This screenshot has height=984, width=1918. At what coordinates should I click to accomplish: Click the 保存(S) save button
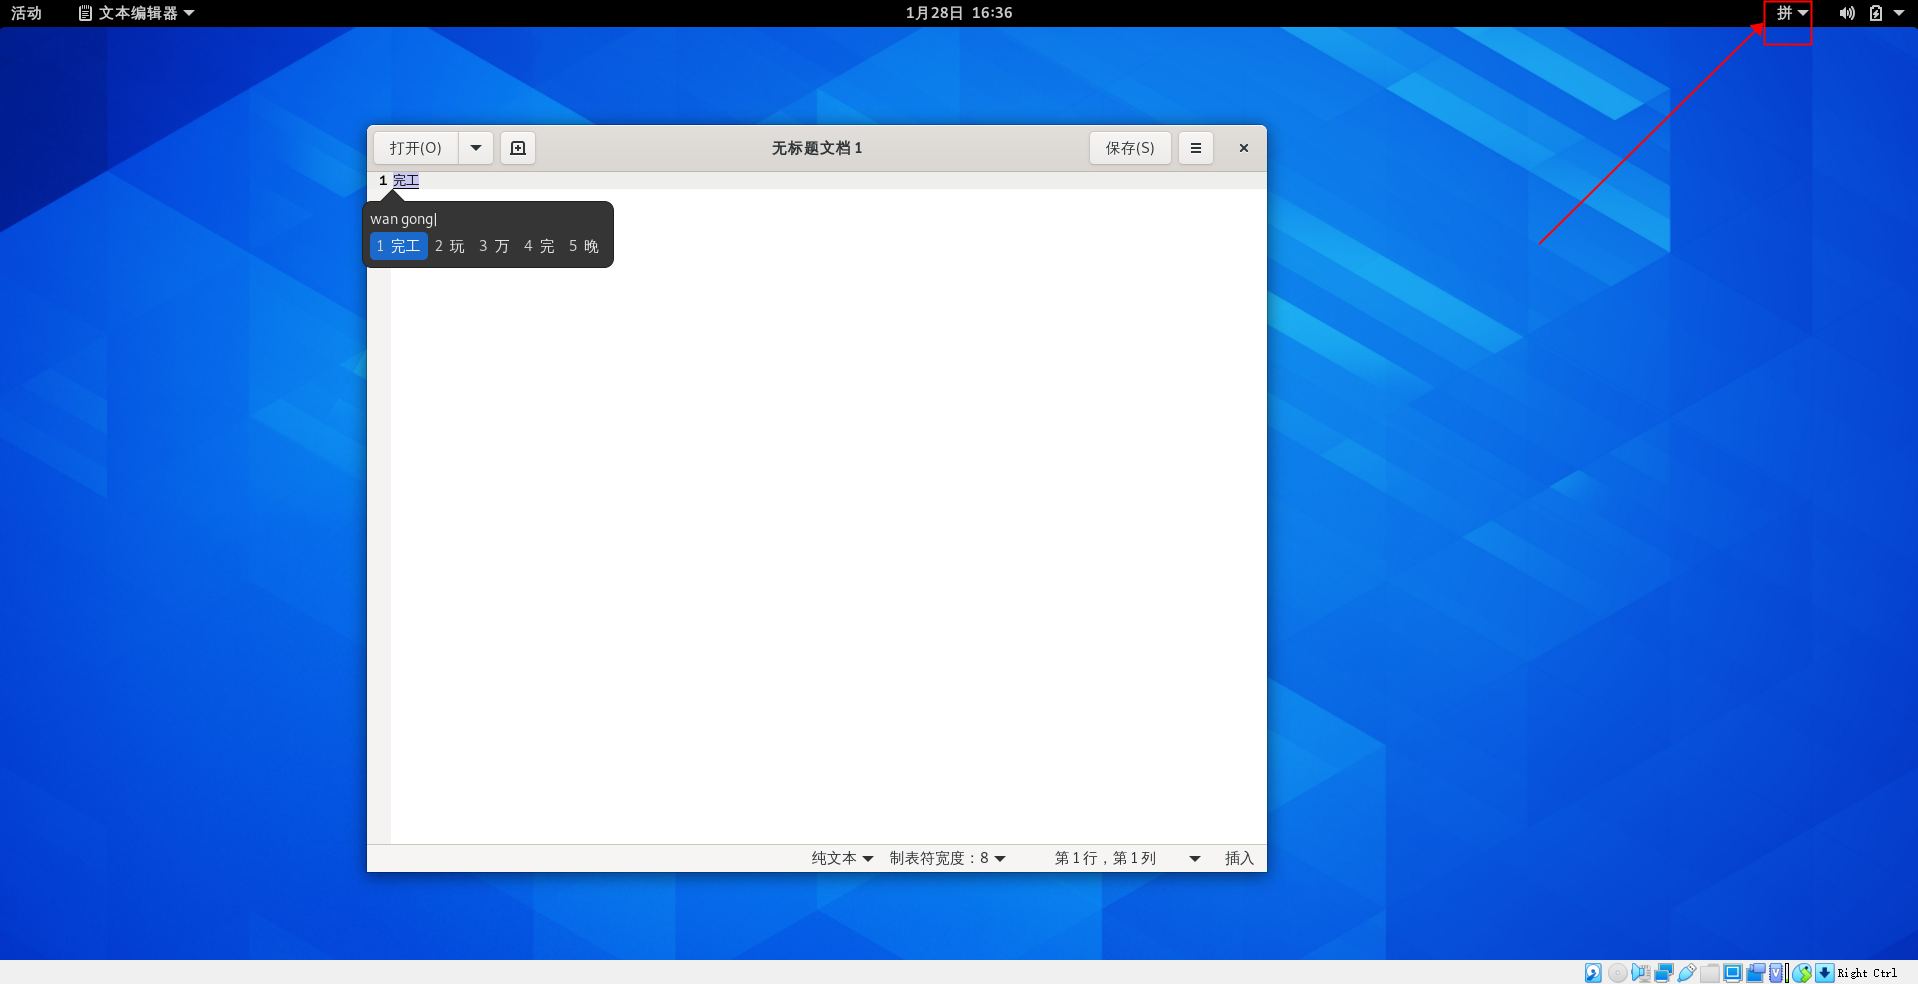pos(1129,147)
